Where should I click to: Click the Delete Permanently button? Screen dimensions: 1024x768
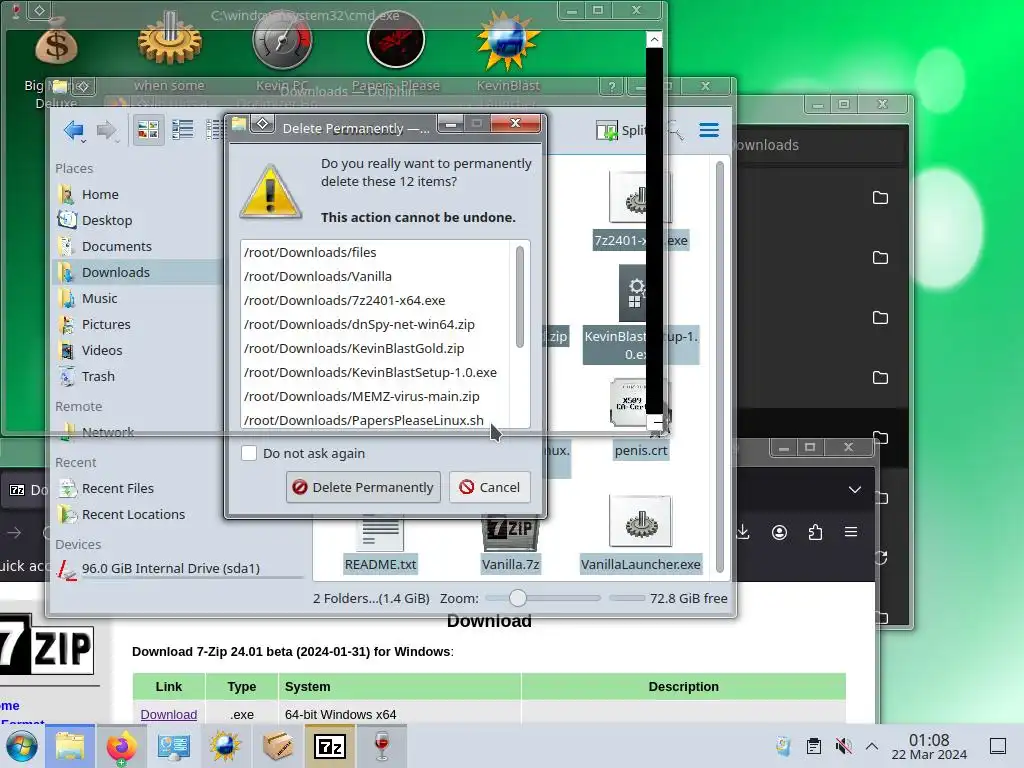coord(363,487)
